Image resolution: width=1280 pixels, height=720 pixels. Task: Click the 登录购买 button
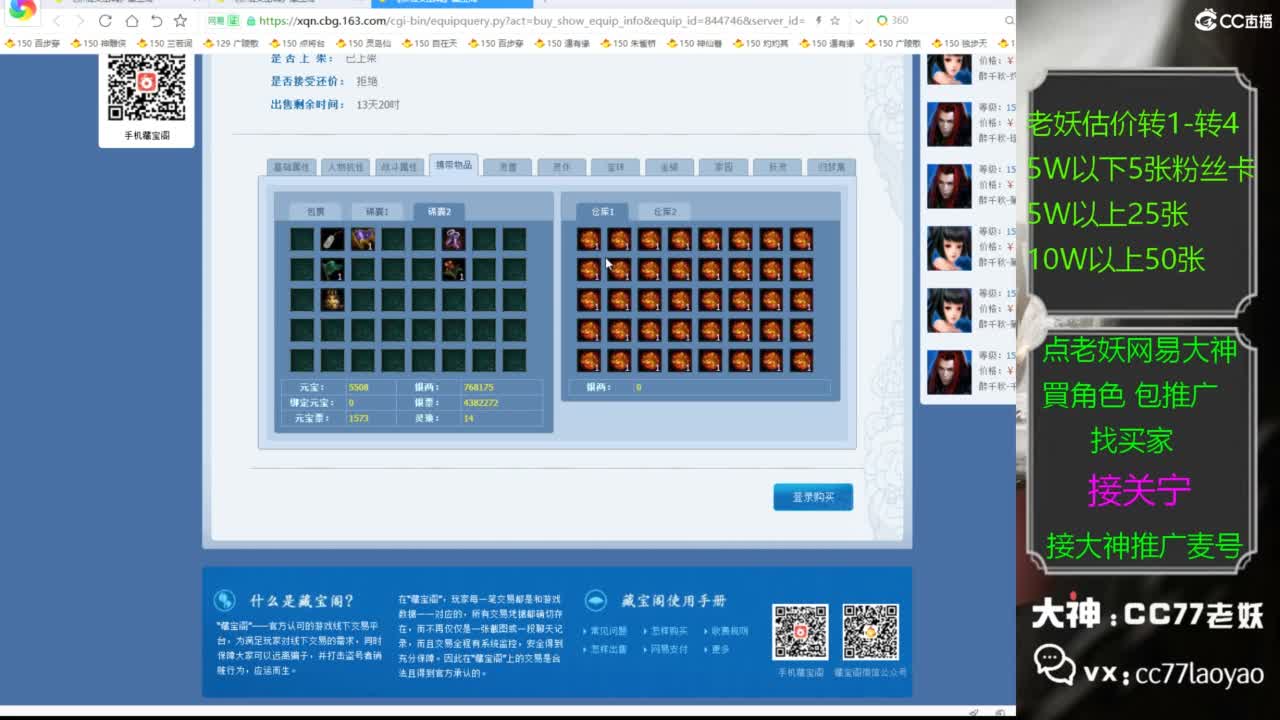[813, 497]
